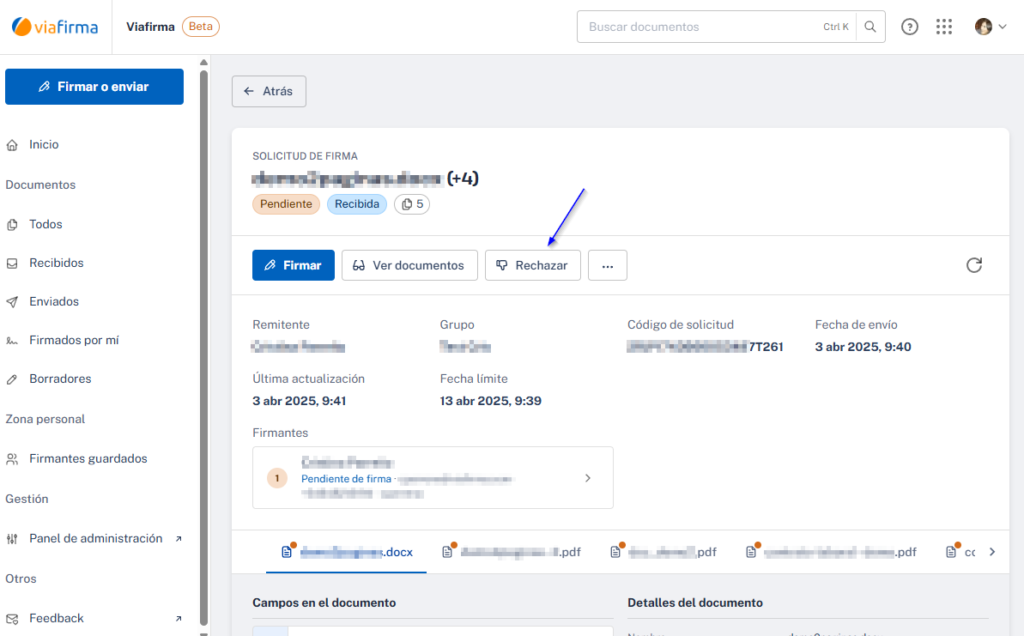Open Todos documents list
The width and height of the screenshot is (1024, 636).
tap(46, 225)
